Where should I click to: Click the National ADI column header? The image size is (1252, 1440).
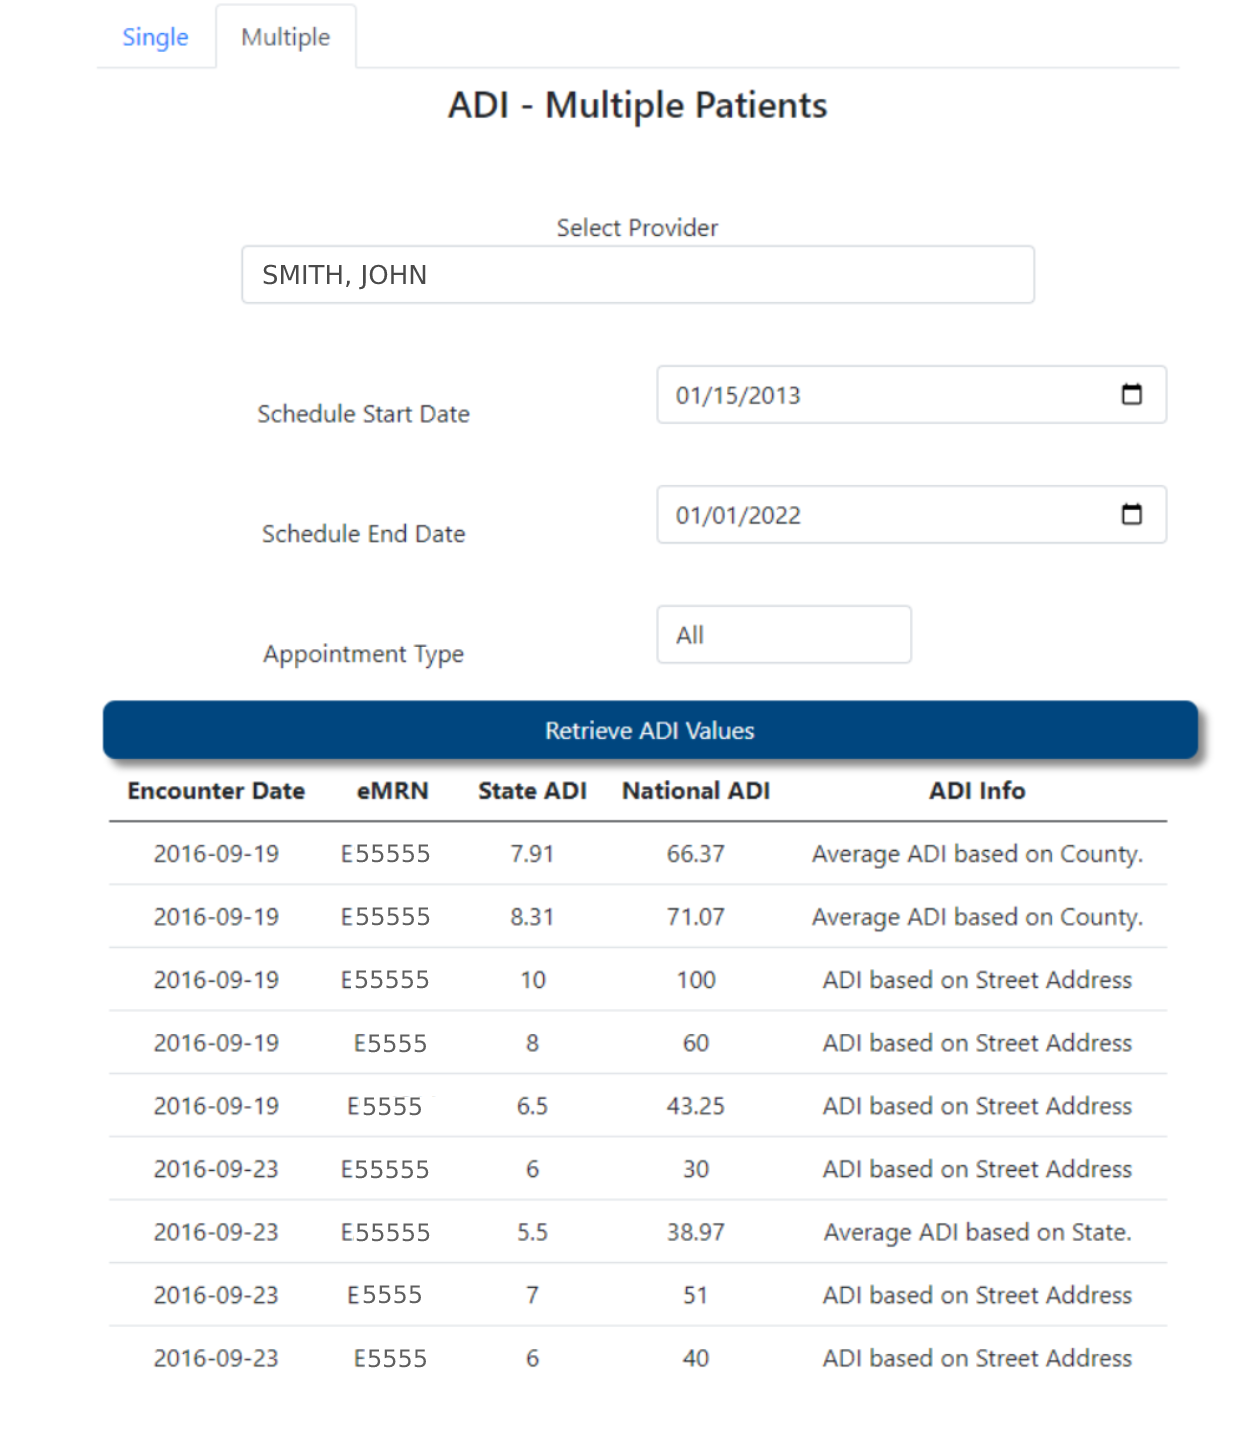[x=696, y=791]
